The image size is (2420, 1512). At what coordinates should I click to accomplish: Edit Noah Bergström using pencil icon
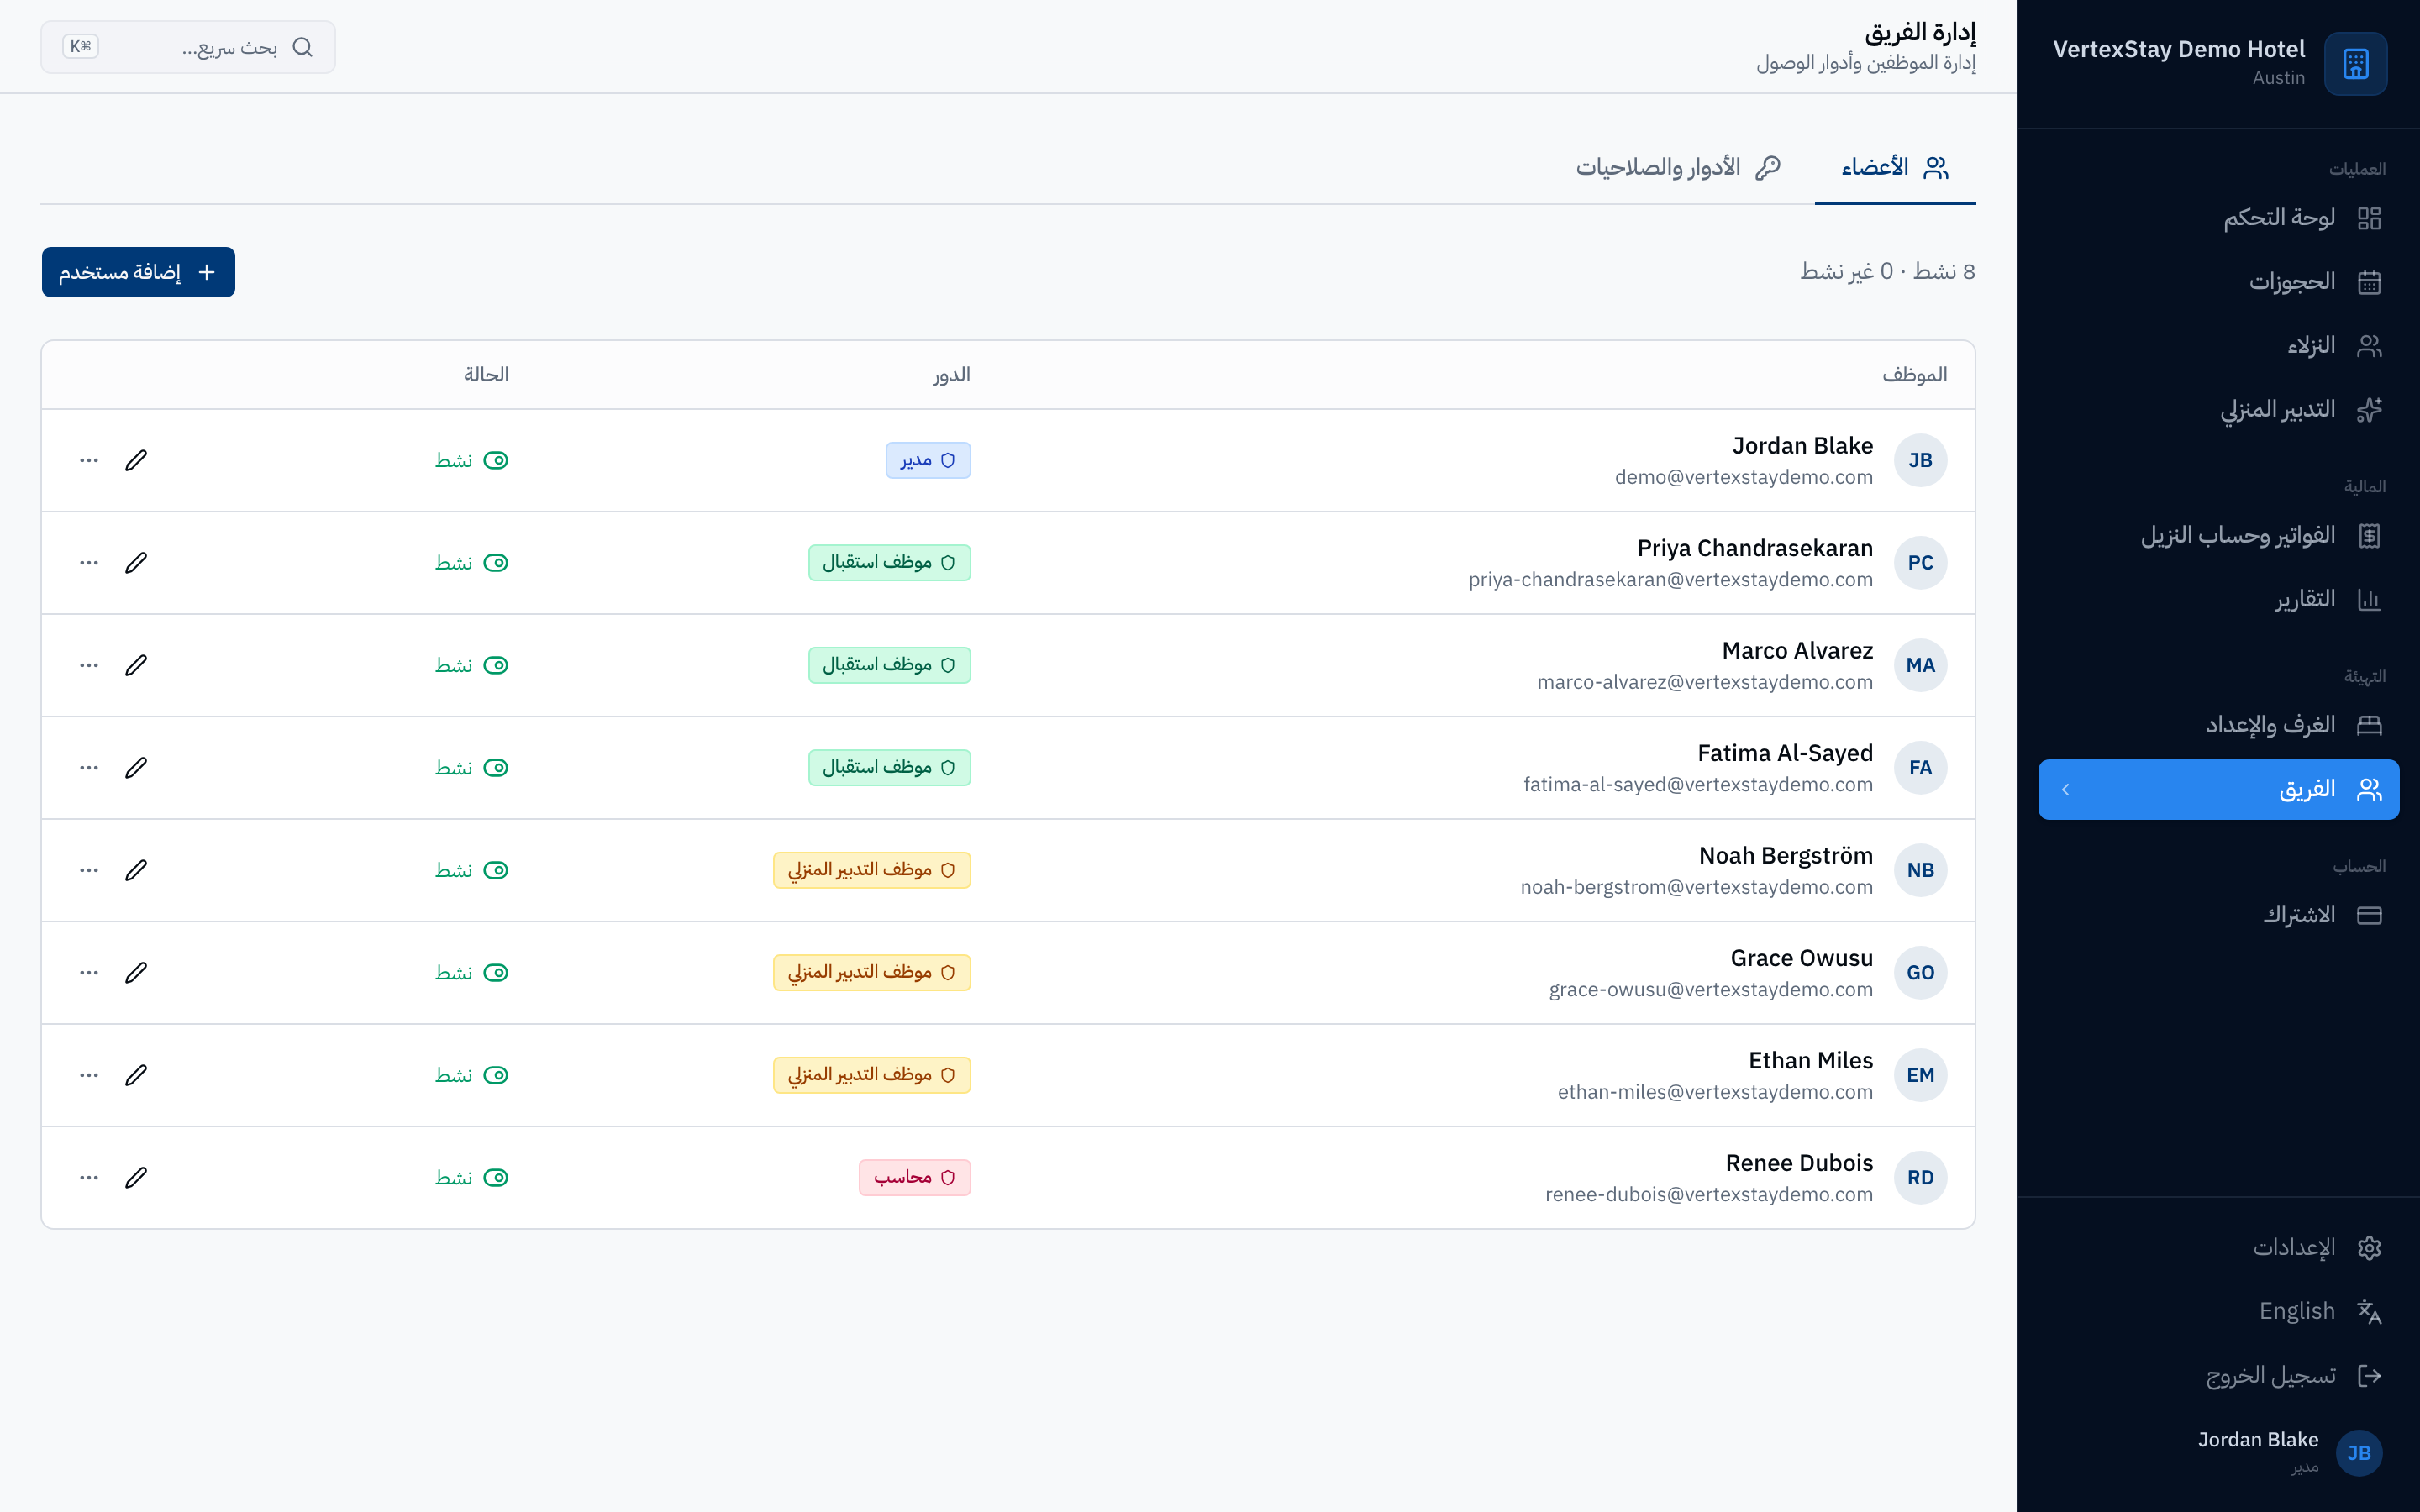point(136,870)
